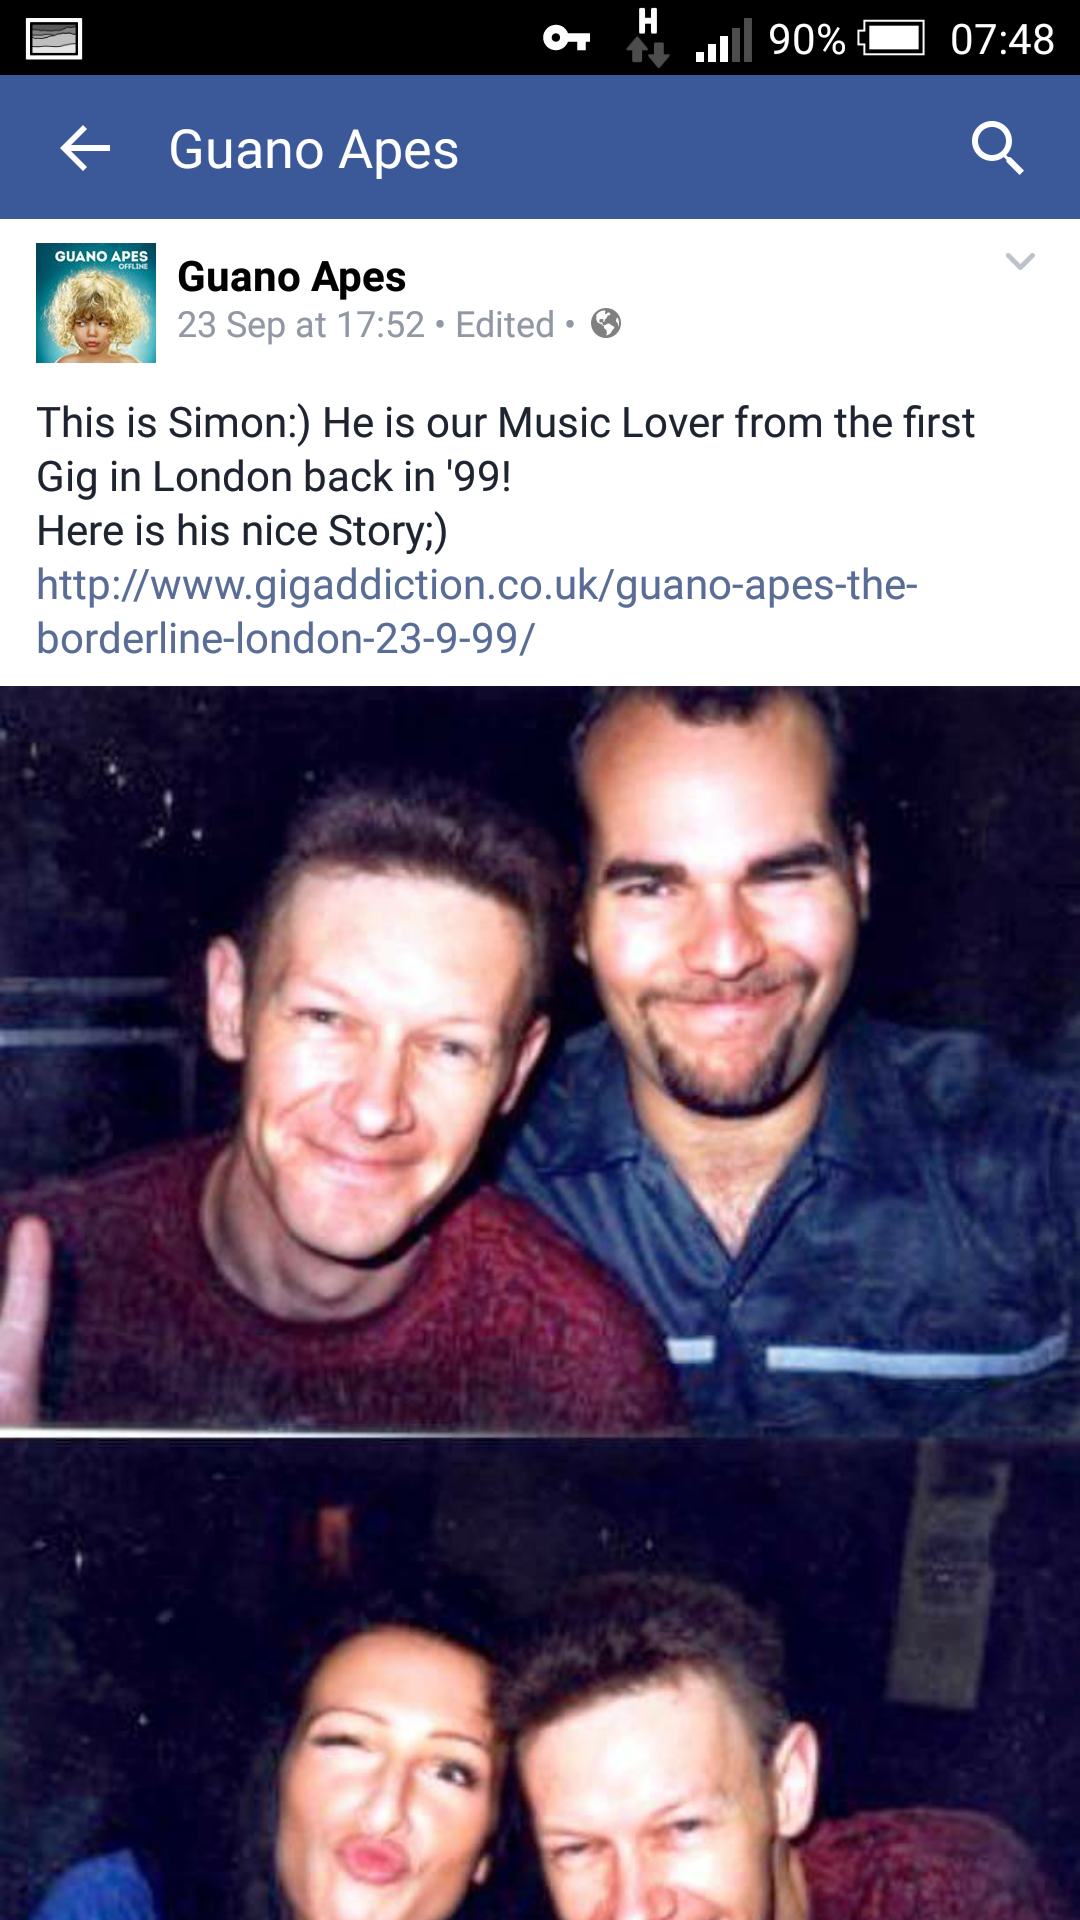Open the first photo of two men

pos(540,1058)
